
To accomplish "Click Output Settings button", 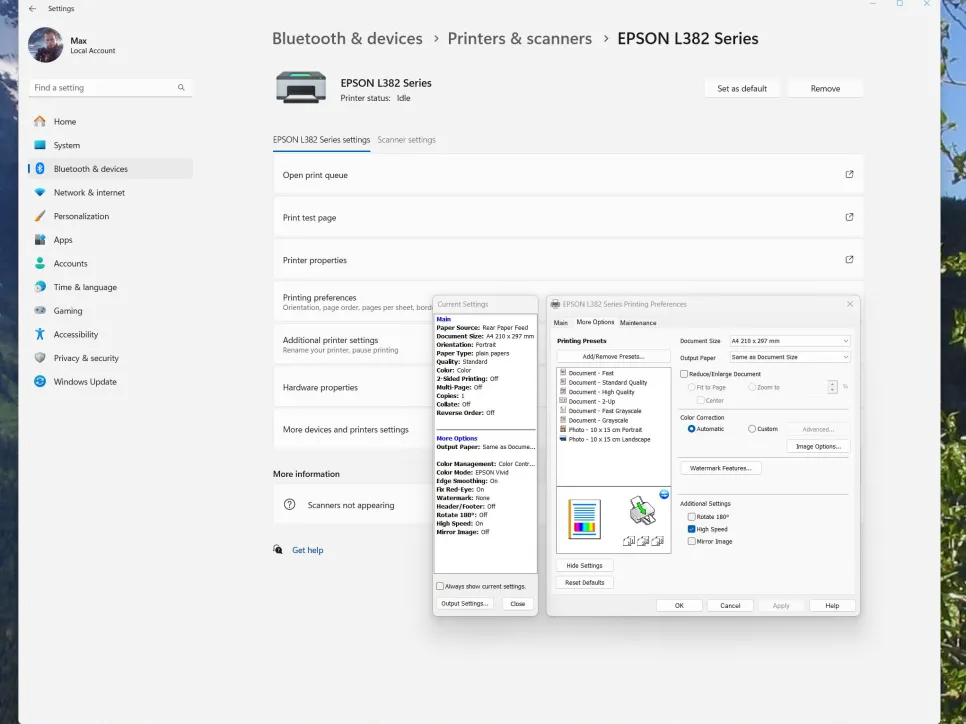I will (x=465, y=604).
